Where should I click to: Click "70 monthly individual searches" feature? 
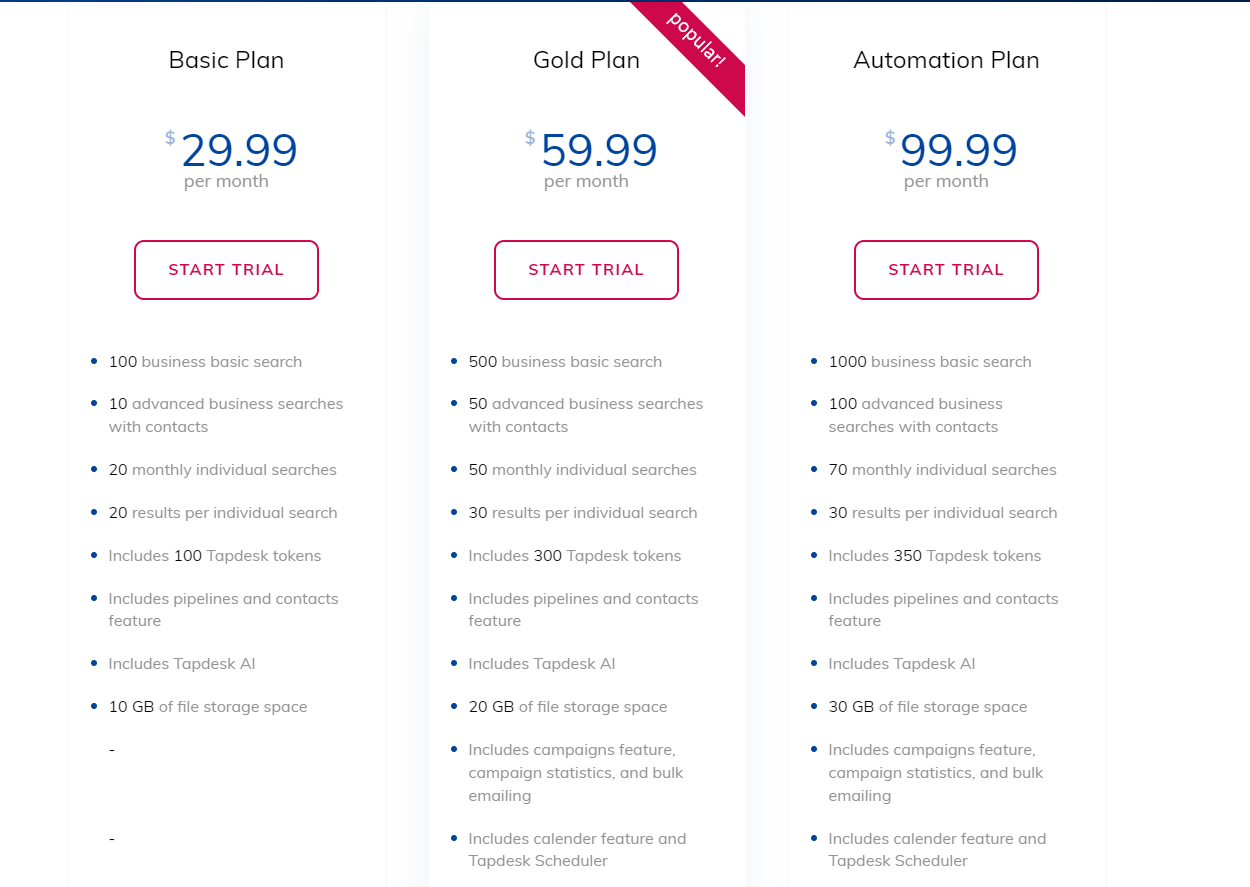tap(942, 470)
